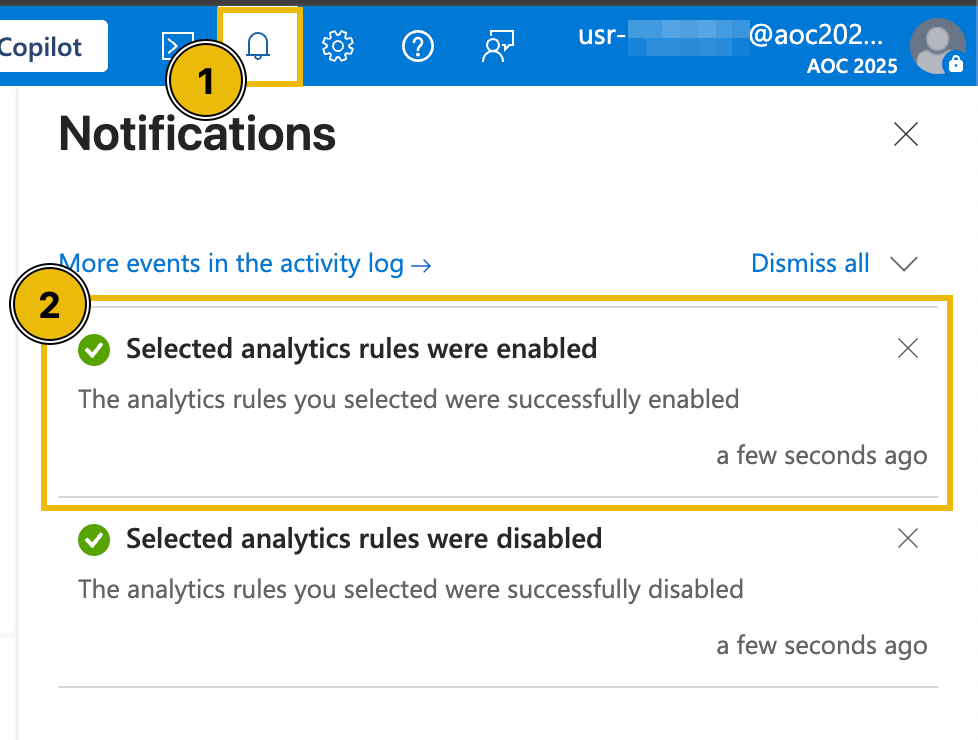
Task: Open the Notifications bell
Action: (259, 45)
